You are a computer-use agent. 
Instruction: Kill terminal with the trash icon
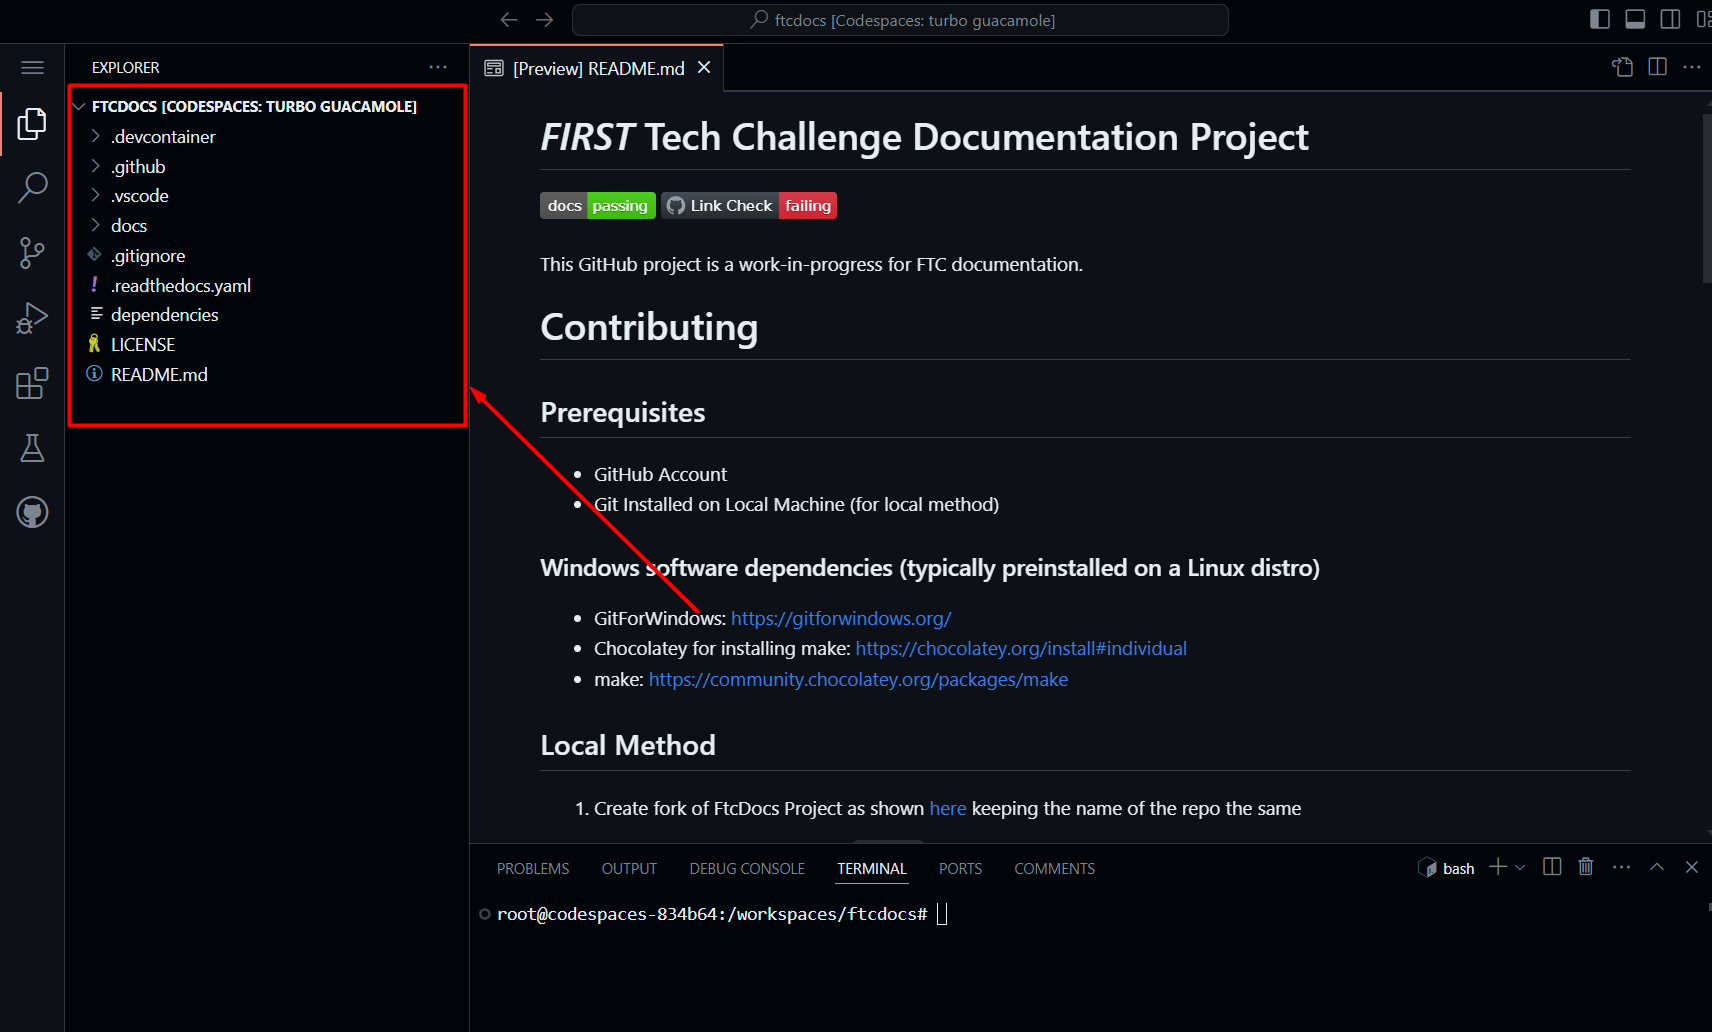(1585, 867)
